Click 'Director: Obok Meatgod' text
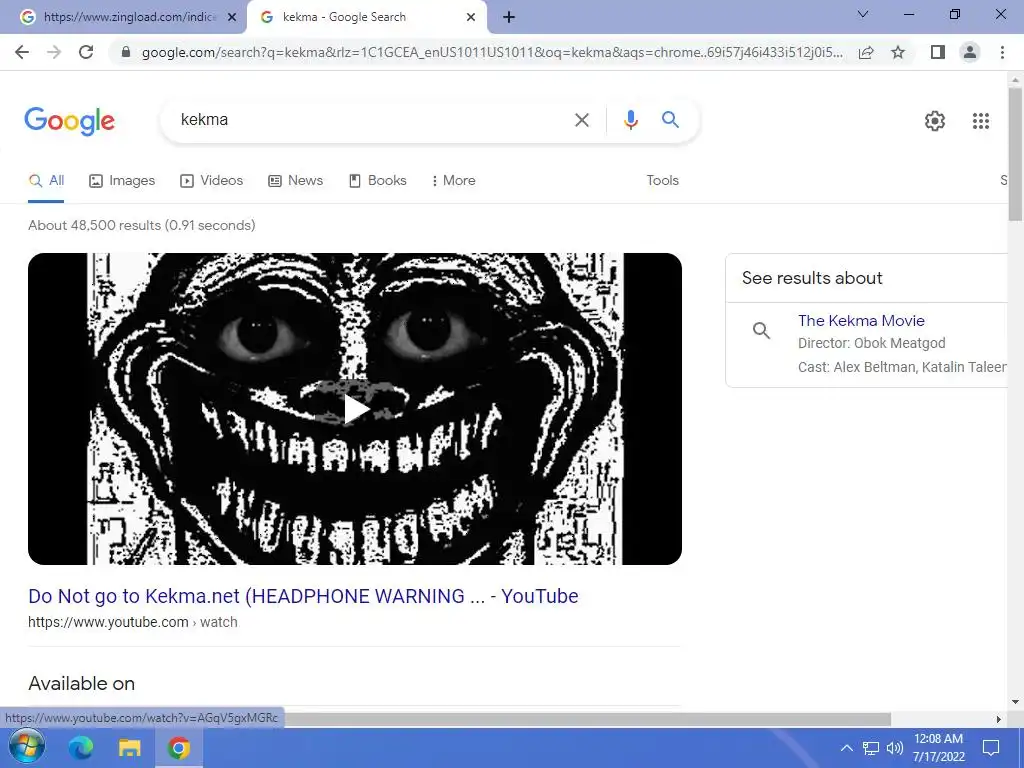 click(871, 344)
